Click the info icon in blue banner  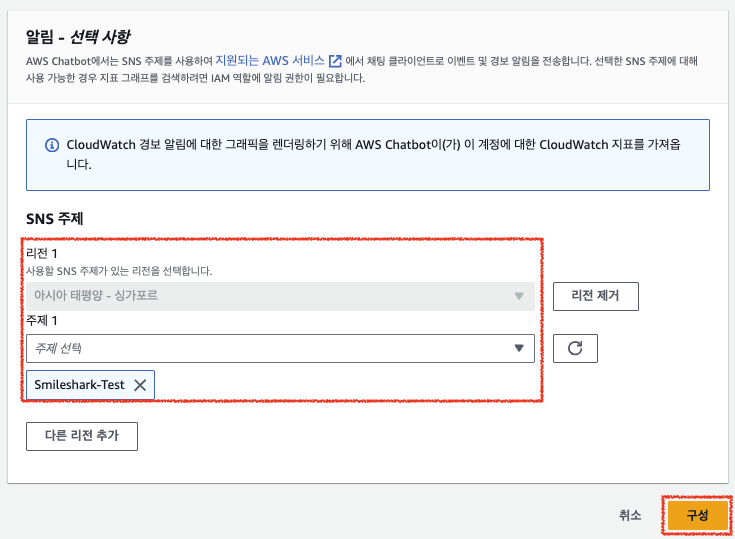pos(52,145)
